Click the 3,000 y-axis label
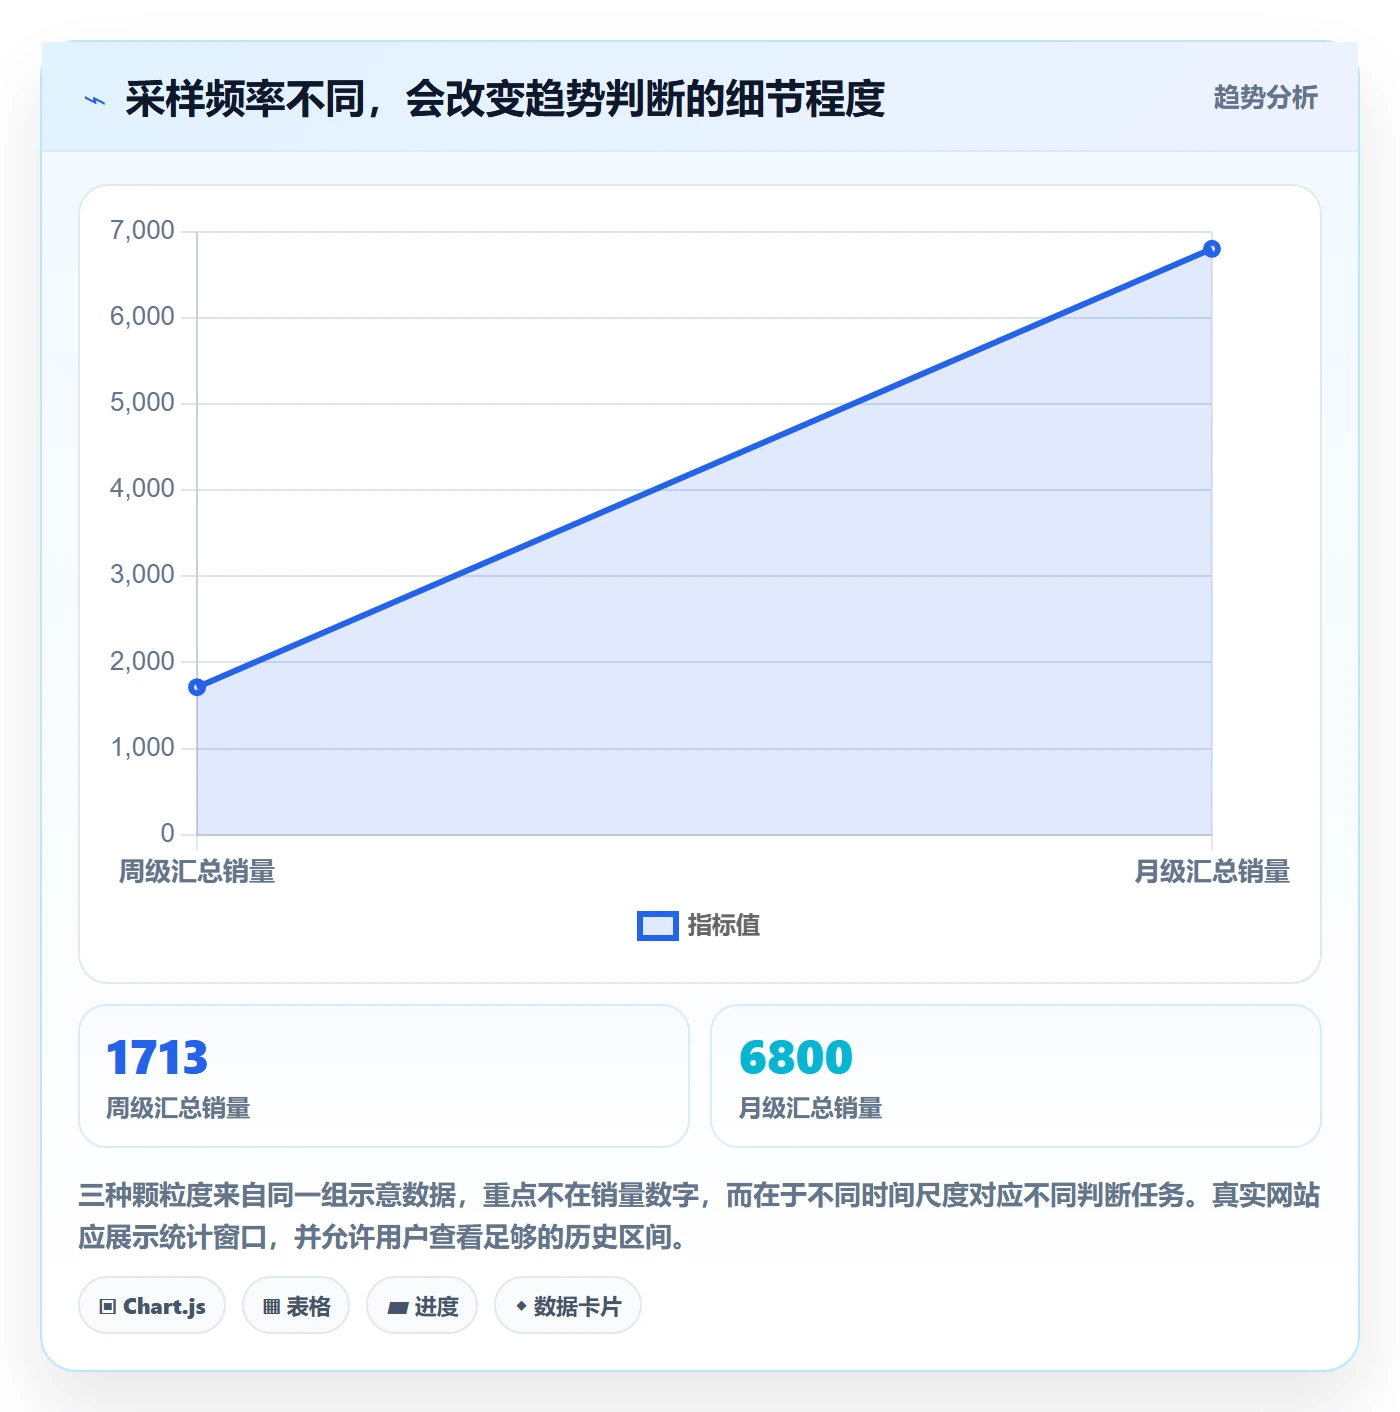This screenshot has width=1400, height=1412. point(142,575)
